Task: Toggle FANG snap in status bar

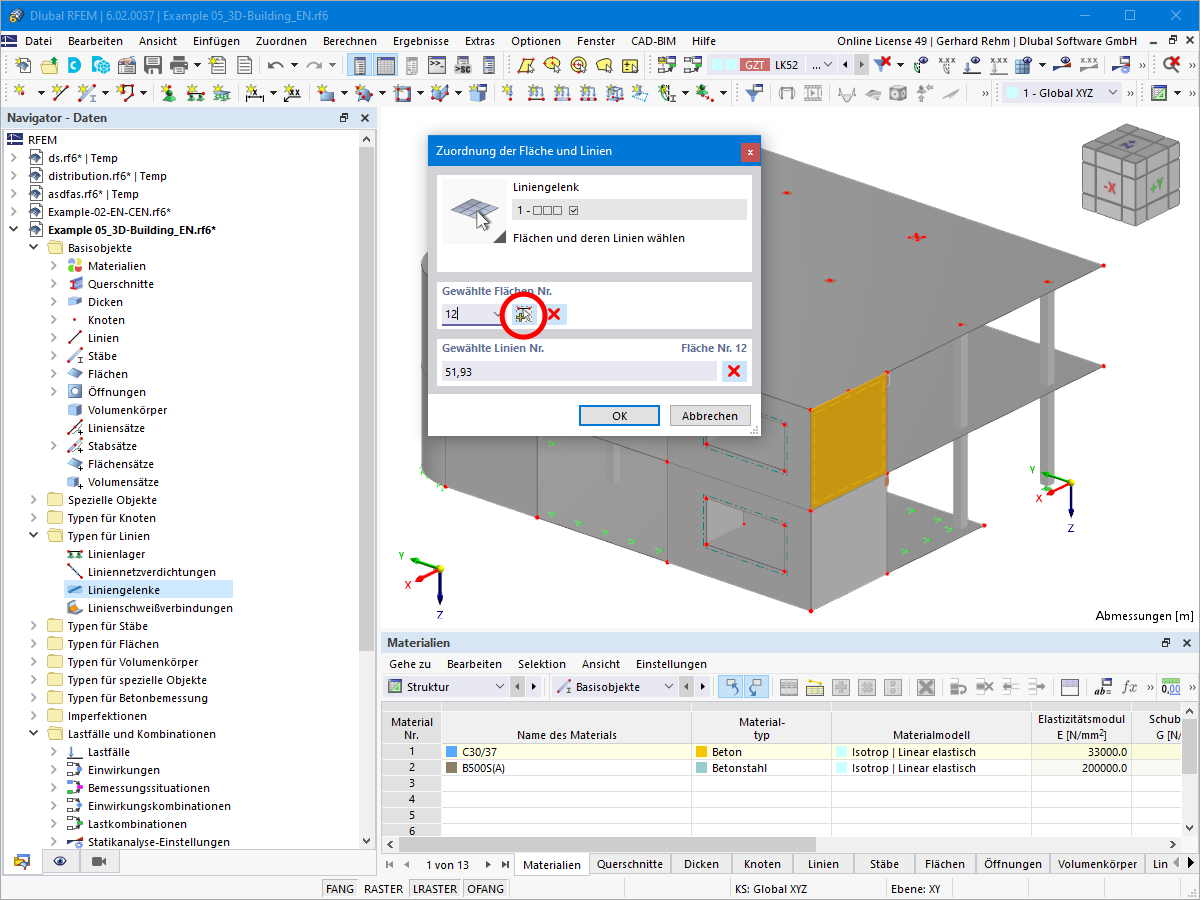Action: 340,888
